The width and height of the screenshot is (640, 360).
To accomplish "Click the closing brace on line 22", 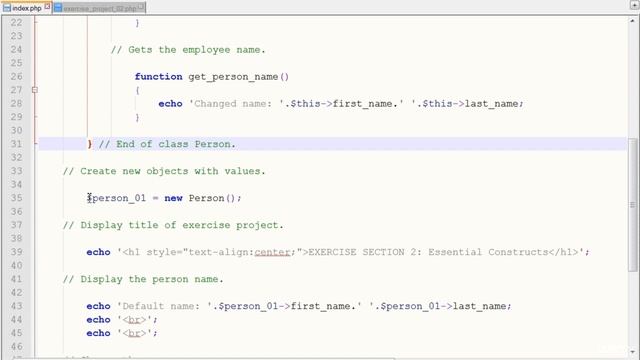I will [x=138, y=23].
